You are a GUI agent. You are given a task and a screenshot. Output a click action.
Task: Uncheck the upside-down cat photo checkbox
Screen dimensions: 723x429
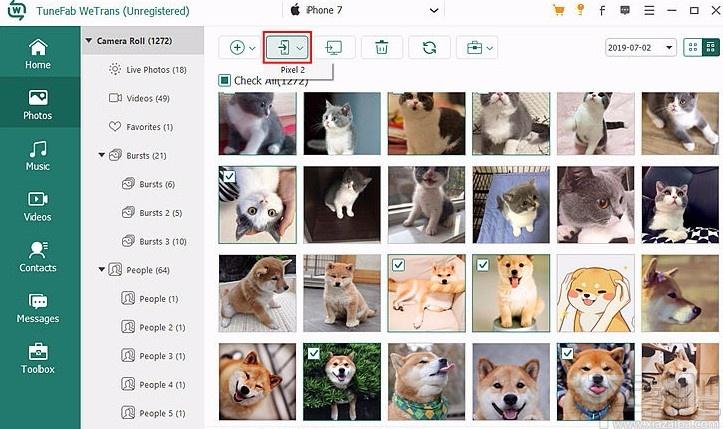coord(229,176)
